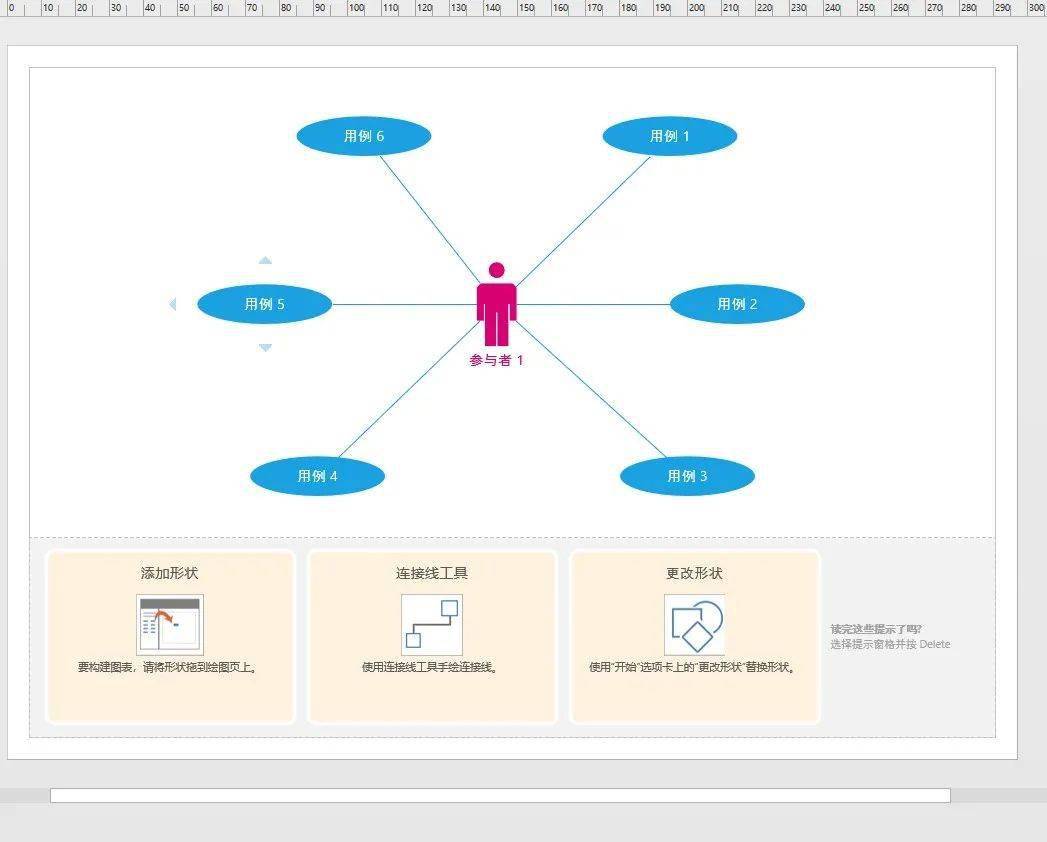Click the connector line to 用例 2
Image resolution: width=1047 pixels, height=842 pixels.
[x=593, y=304]
